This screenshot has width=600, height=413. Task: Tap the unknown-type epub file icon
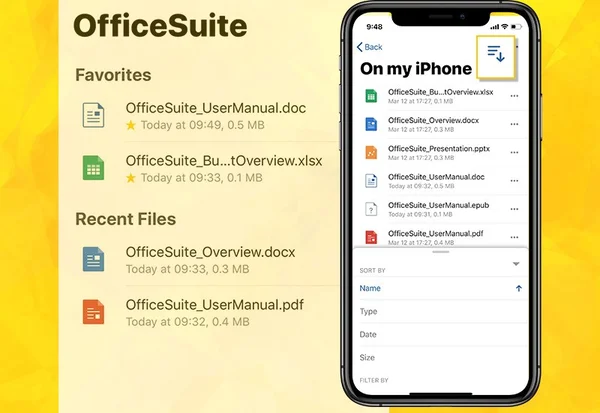point(371,209)
